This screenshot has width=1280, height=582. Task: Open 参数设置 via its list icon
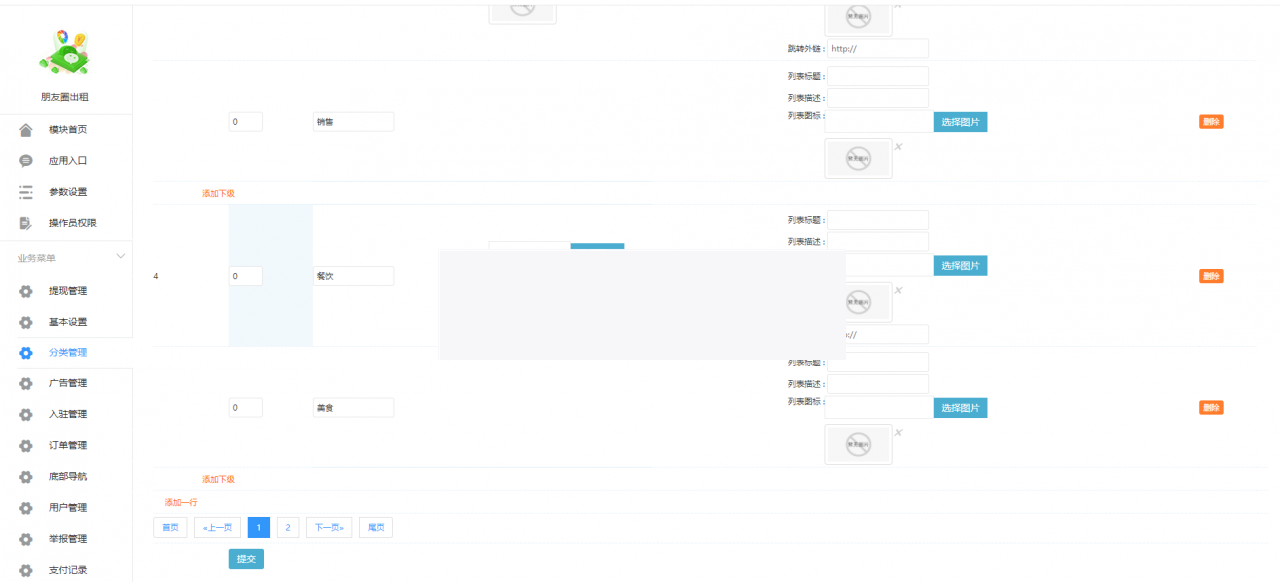24,191
